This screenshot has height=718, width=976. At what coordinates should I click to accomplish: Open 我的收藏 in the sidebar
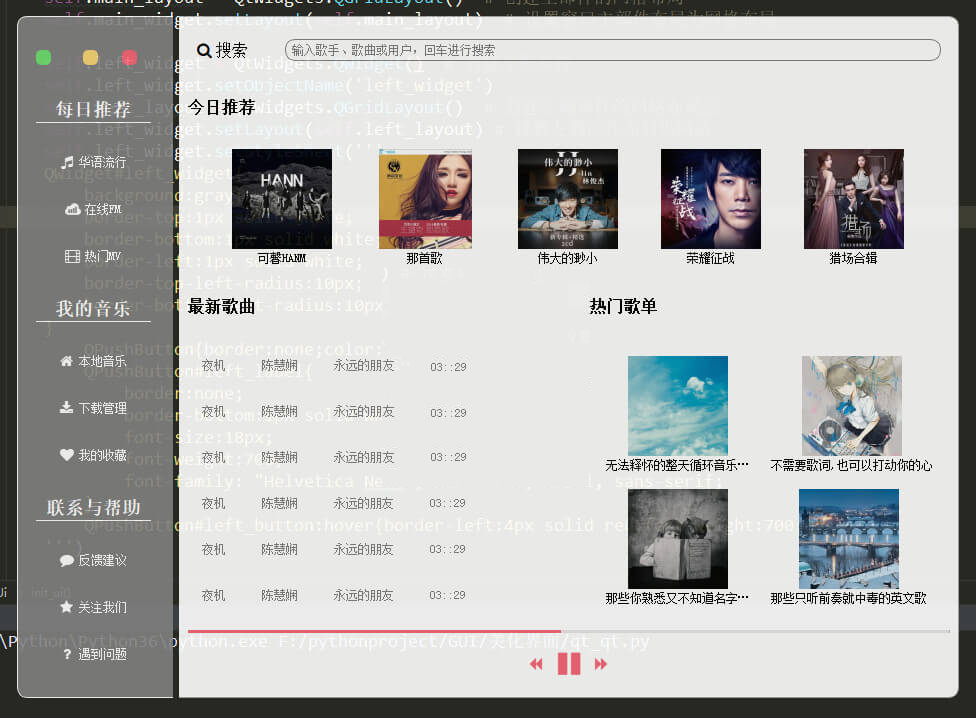point(93,455)
